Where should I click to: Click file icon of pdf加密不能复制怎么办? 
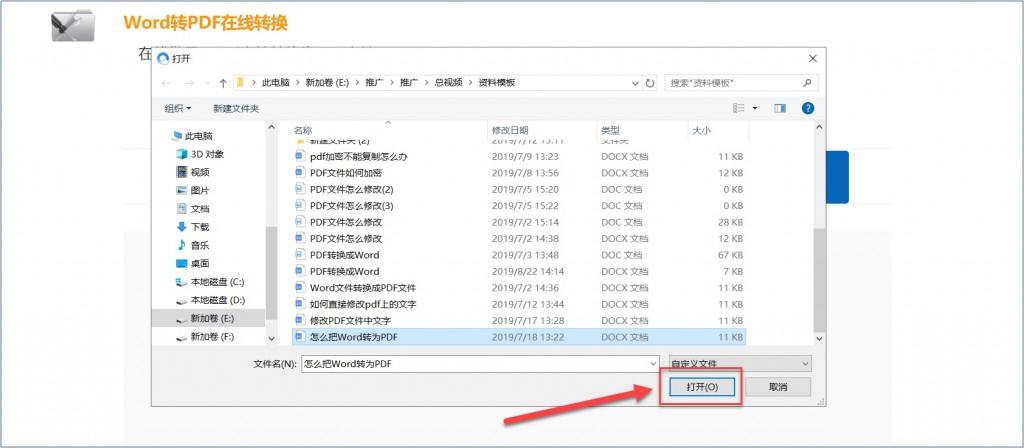pyautogui.click(x=300, y=156)
